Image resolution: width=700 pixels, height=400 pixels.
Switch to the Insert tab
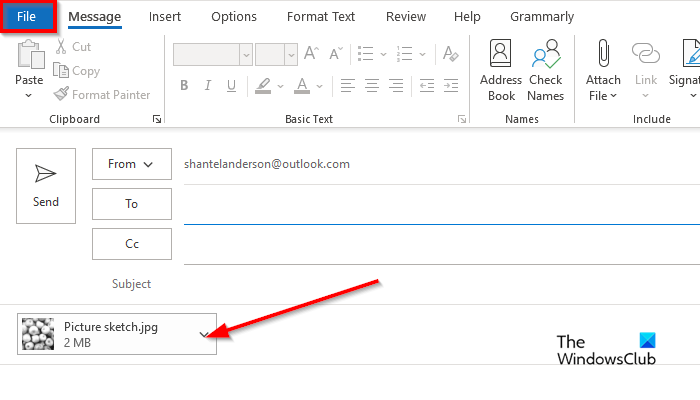165,17
